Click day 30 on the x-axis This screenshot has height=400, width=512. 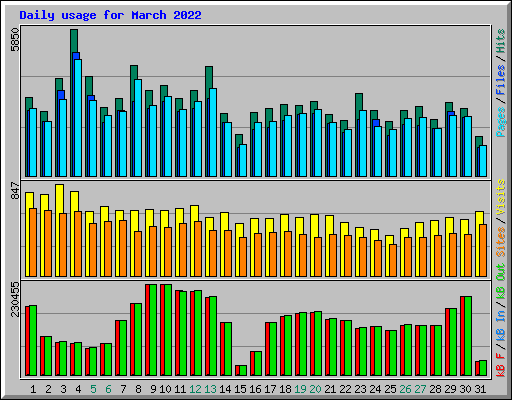pos(465,389)
